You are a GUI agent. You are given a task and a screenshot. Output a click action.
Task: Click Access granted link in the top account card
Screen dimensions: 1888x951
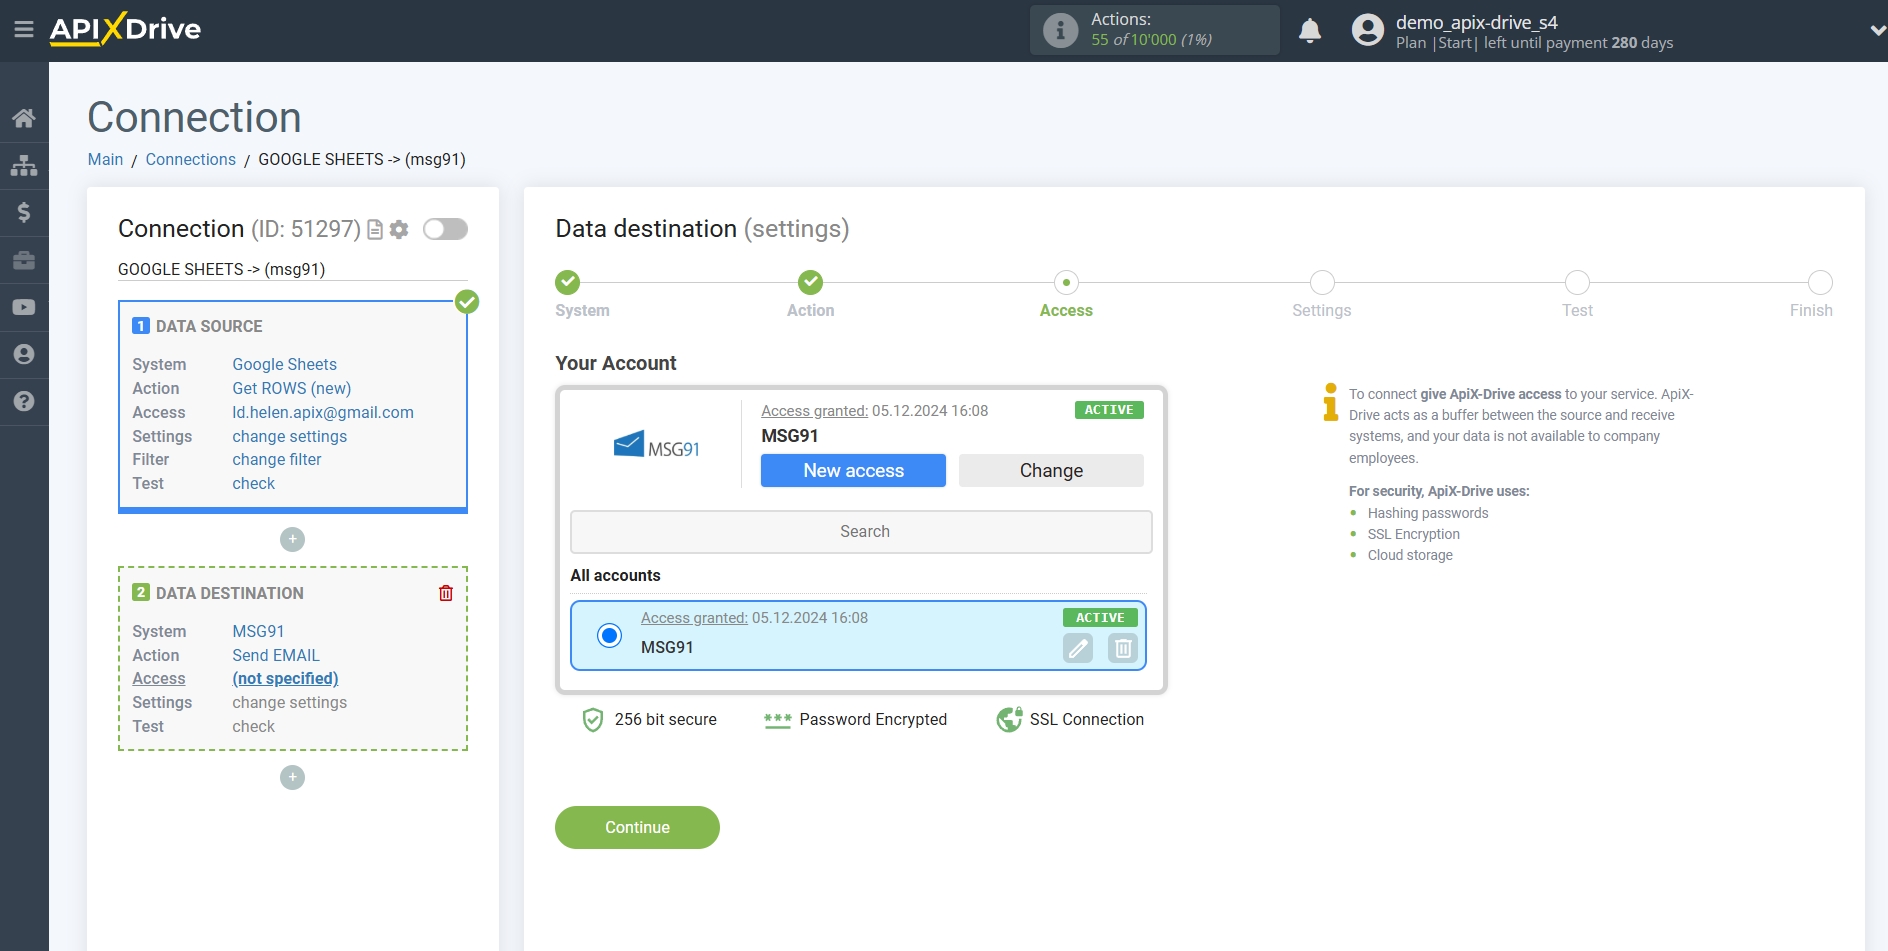click(814, 411)
